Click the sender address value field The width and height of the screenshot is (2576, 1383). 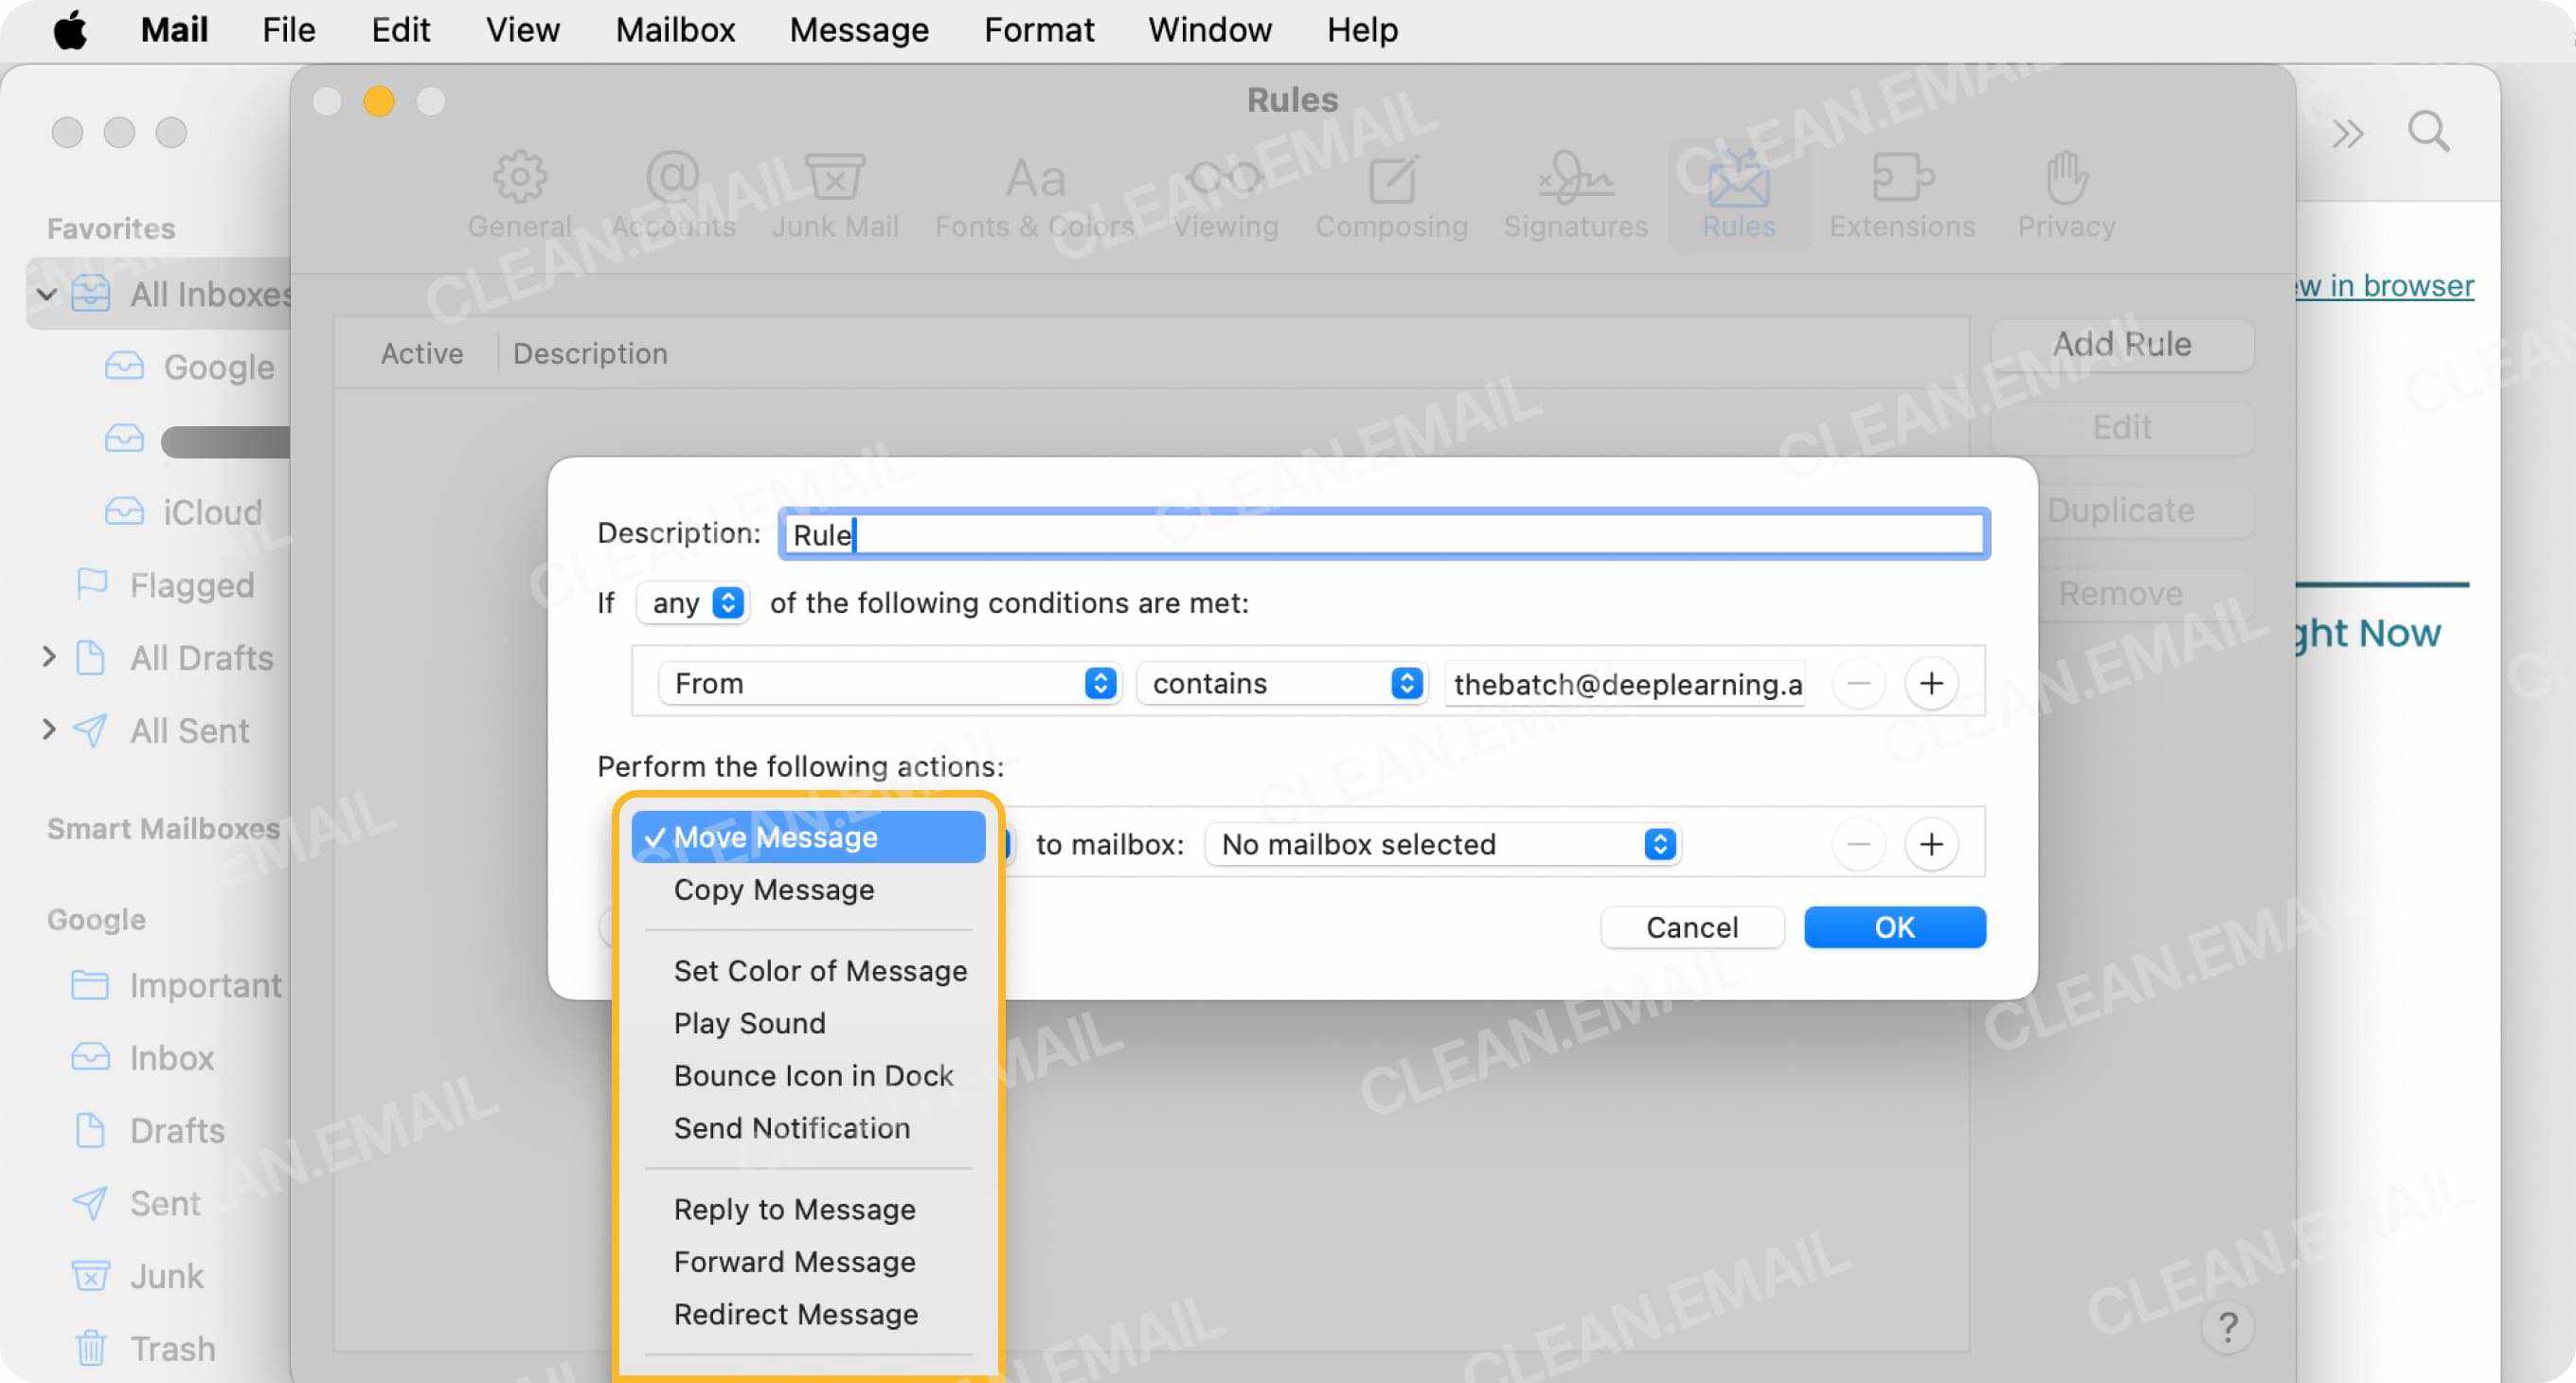point(1626,684)
